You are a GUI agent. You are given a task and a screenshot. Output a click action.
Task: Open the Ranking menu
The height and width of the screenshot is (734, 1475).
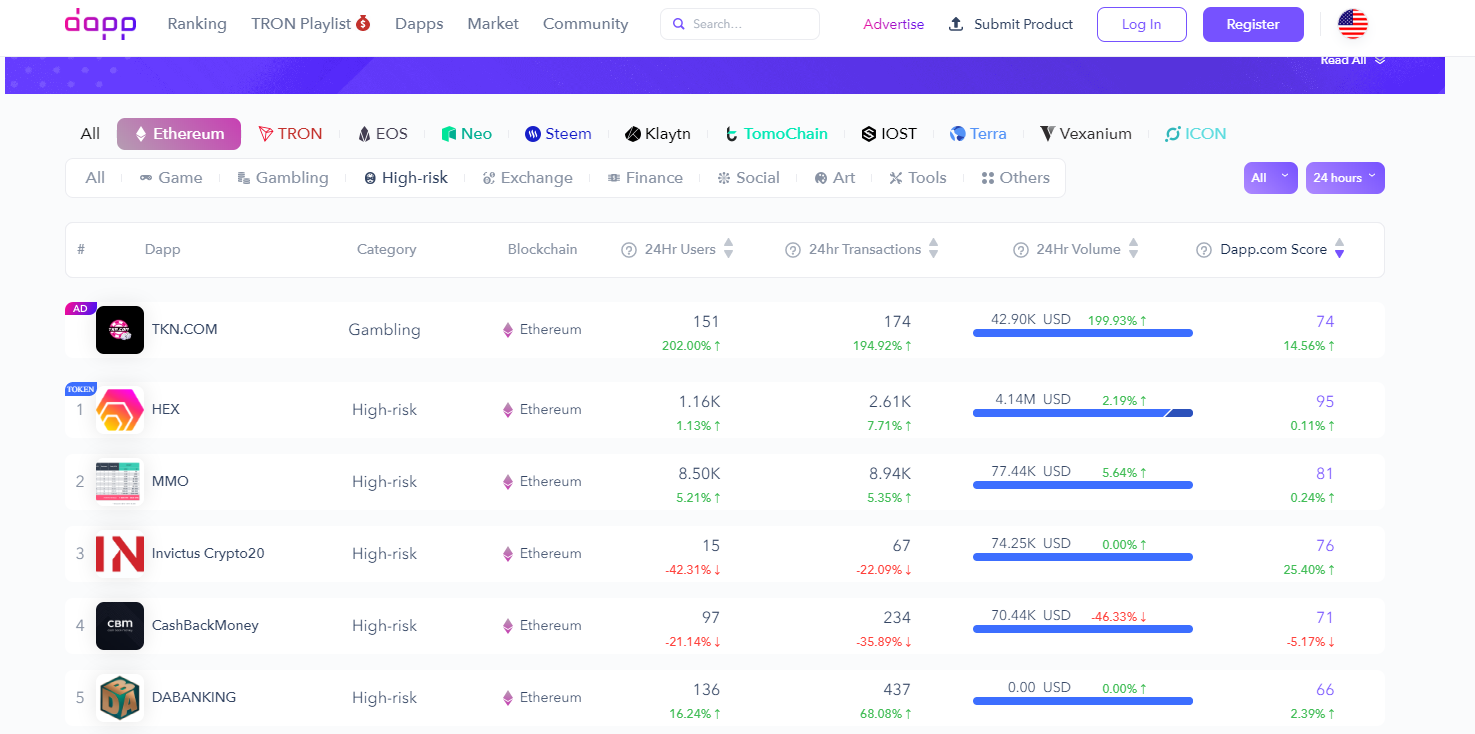(197, 24)
